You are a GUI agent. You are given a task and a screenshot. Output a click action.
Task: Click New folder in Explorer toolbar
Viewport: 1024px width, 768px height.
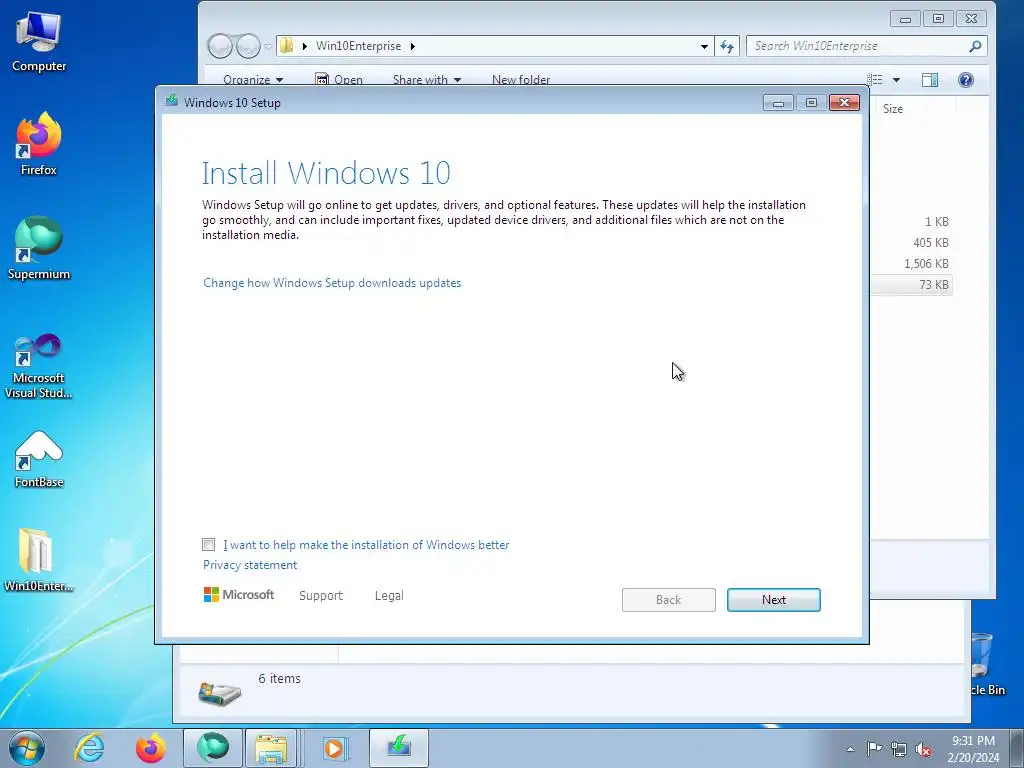pos(520,80)
